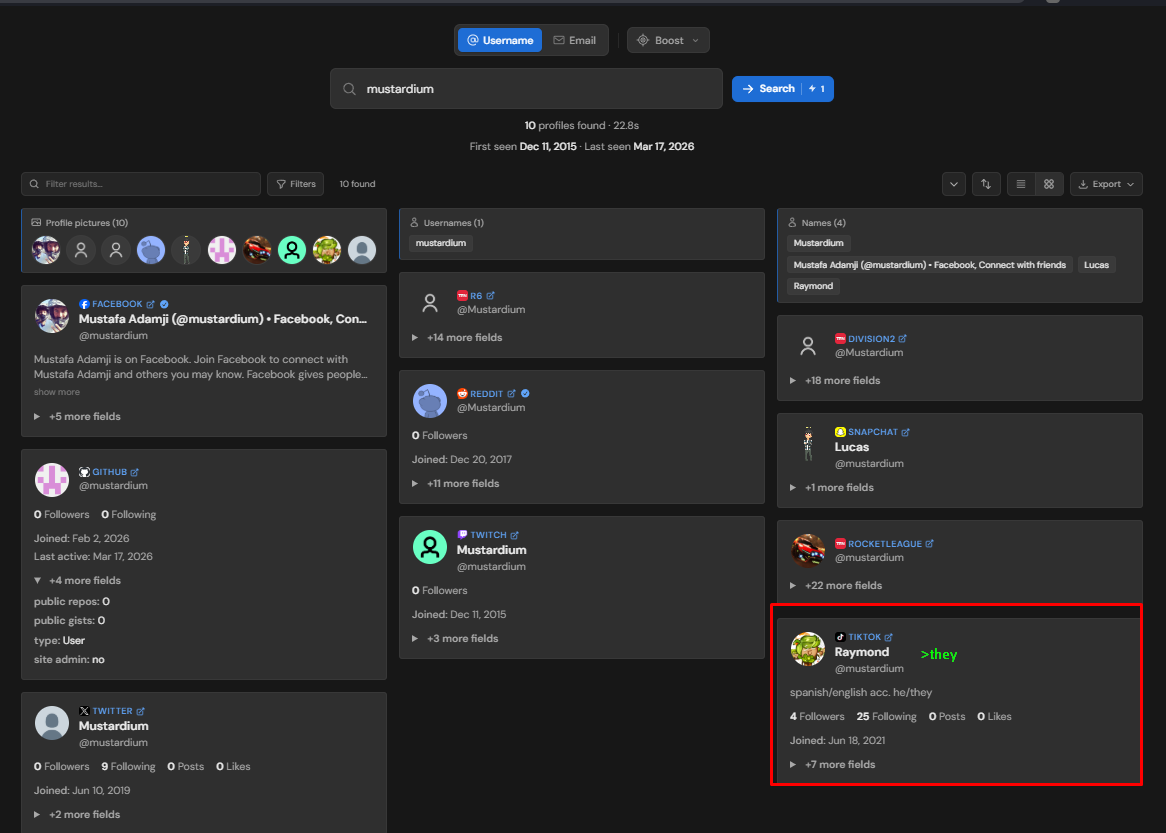Click the DIVISION2 platform link
This screenshot has width=1166, height=833.
(872, 338)
